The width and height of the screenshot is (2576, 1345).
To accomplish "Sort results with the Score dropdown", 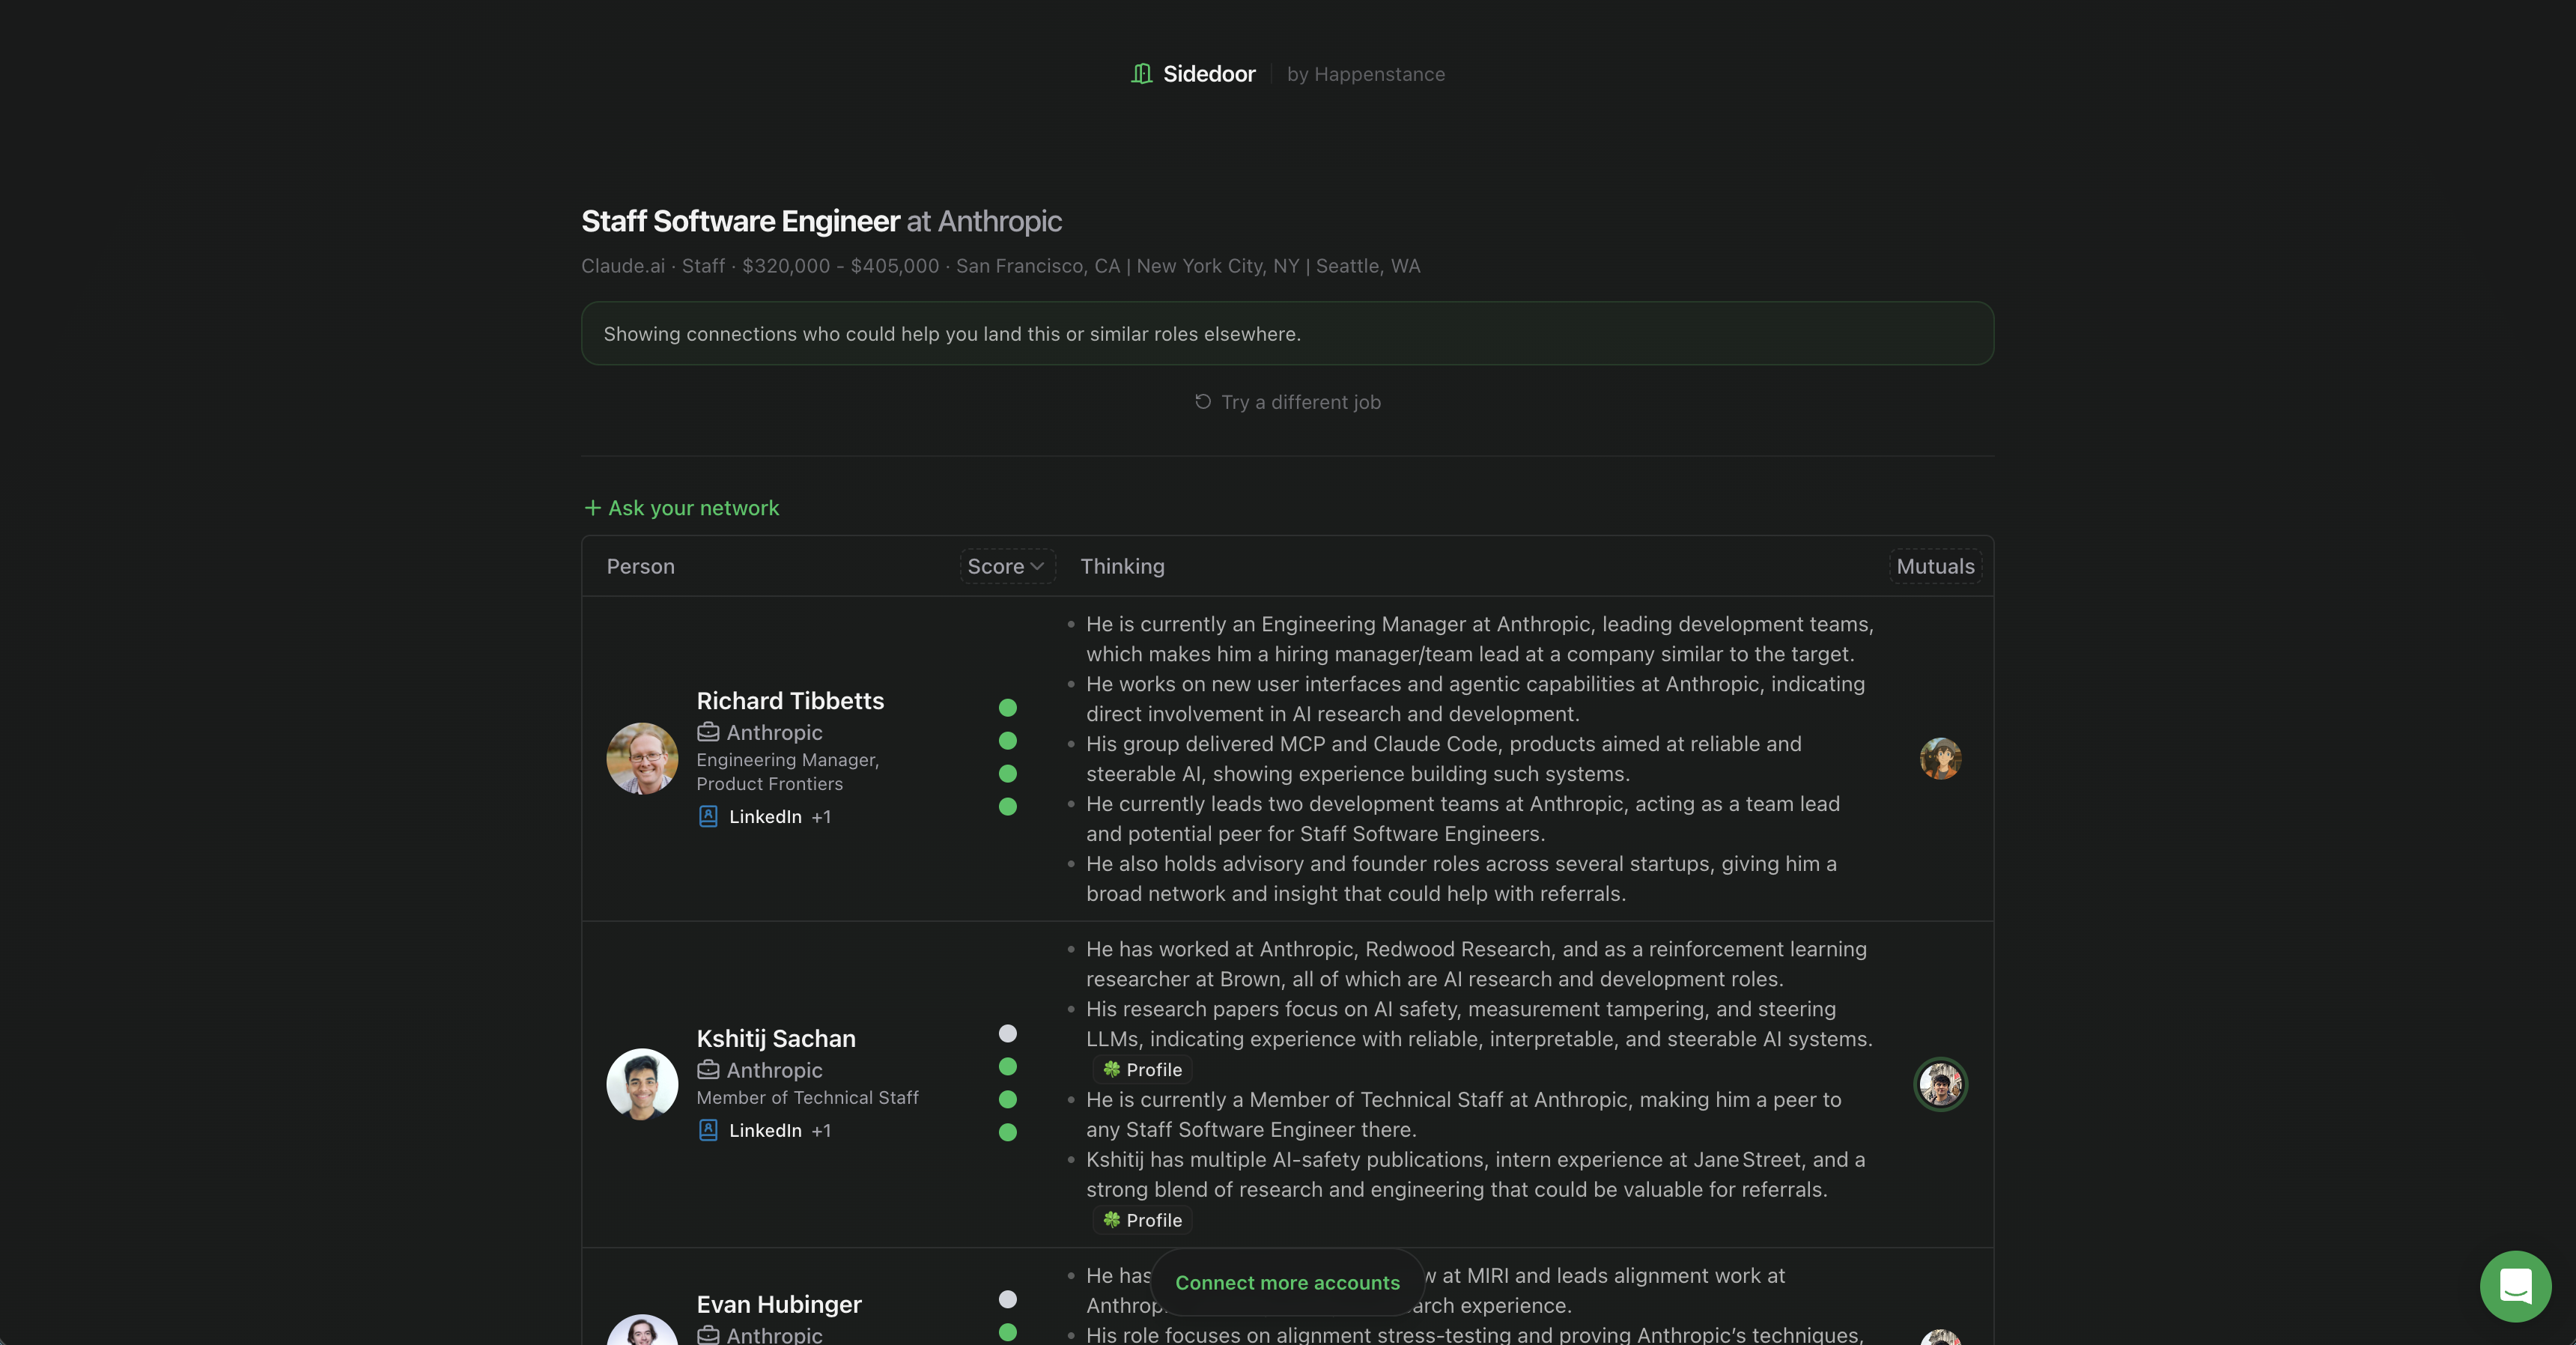I will point(1007,566).
